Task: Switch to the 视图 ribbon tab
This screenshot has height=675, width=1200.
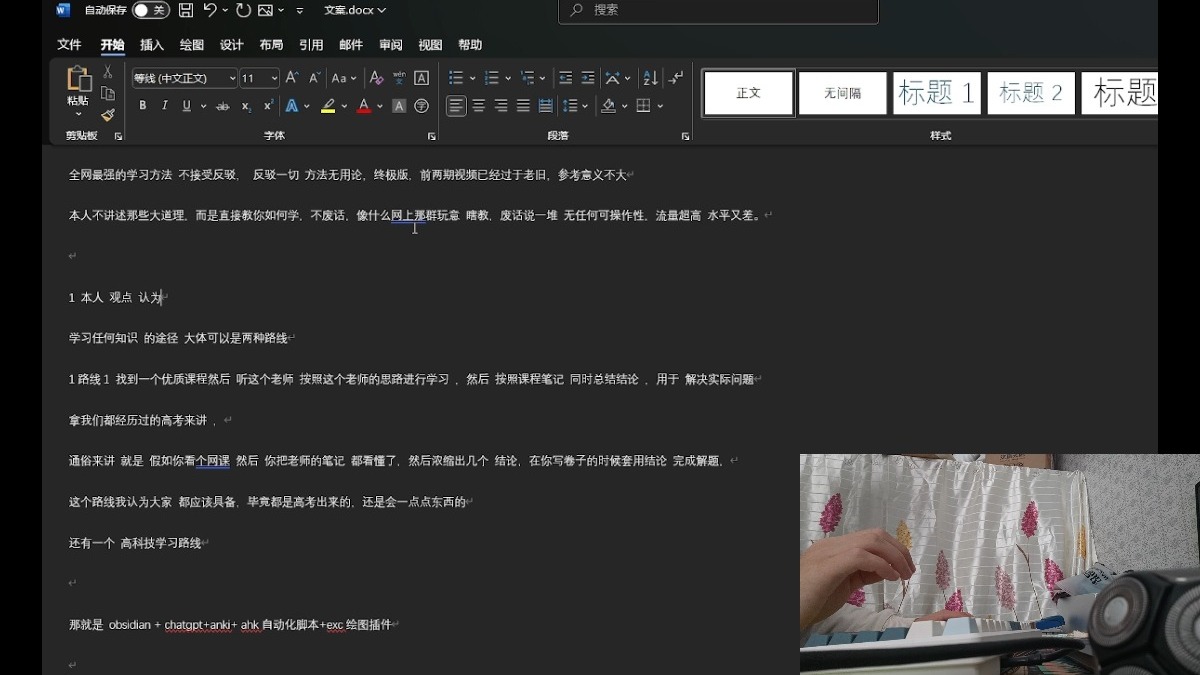Action: pyautogui.click(x=430, y=45)
